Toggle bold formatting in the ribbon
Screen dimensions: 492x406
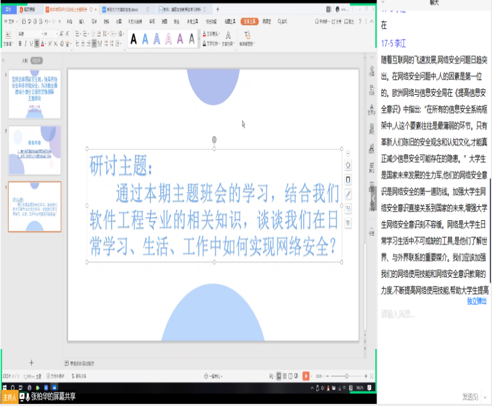pos(20,44)
